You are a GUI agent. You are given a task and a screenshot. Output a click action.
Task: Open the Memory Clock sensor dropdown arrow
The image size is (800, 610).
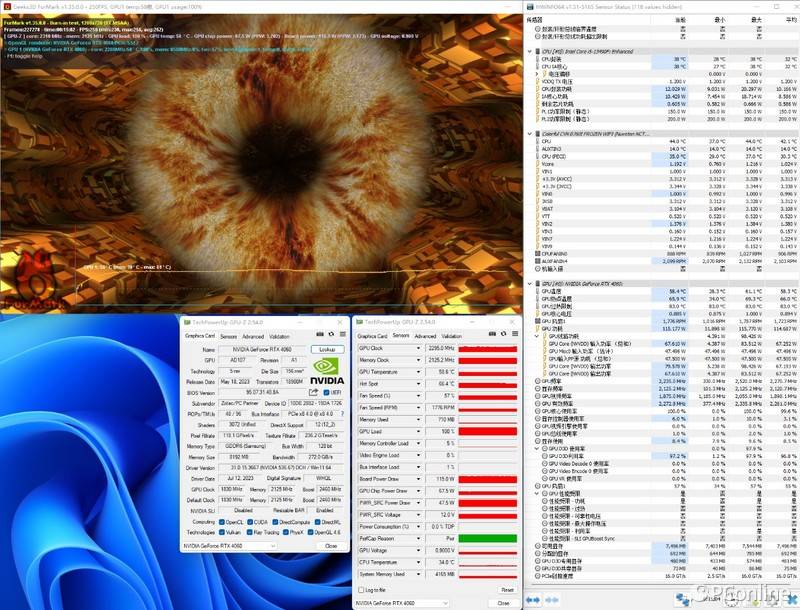pos(418,360)
